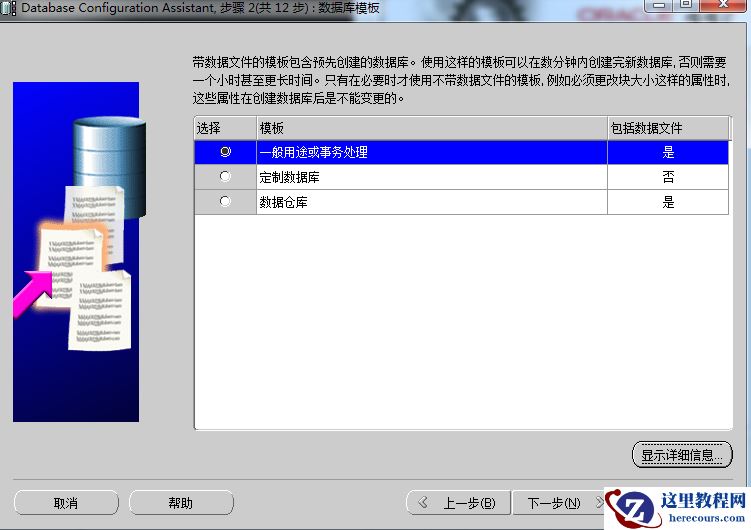Maximize the Database Configuration Assistant window
The image size is (751, 530).
click(686, 5)
